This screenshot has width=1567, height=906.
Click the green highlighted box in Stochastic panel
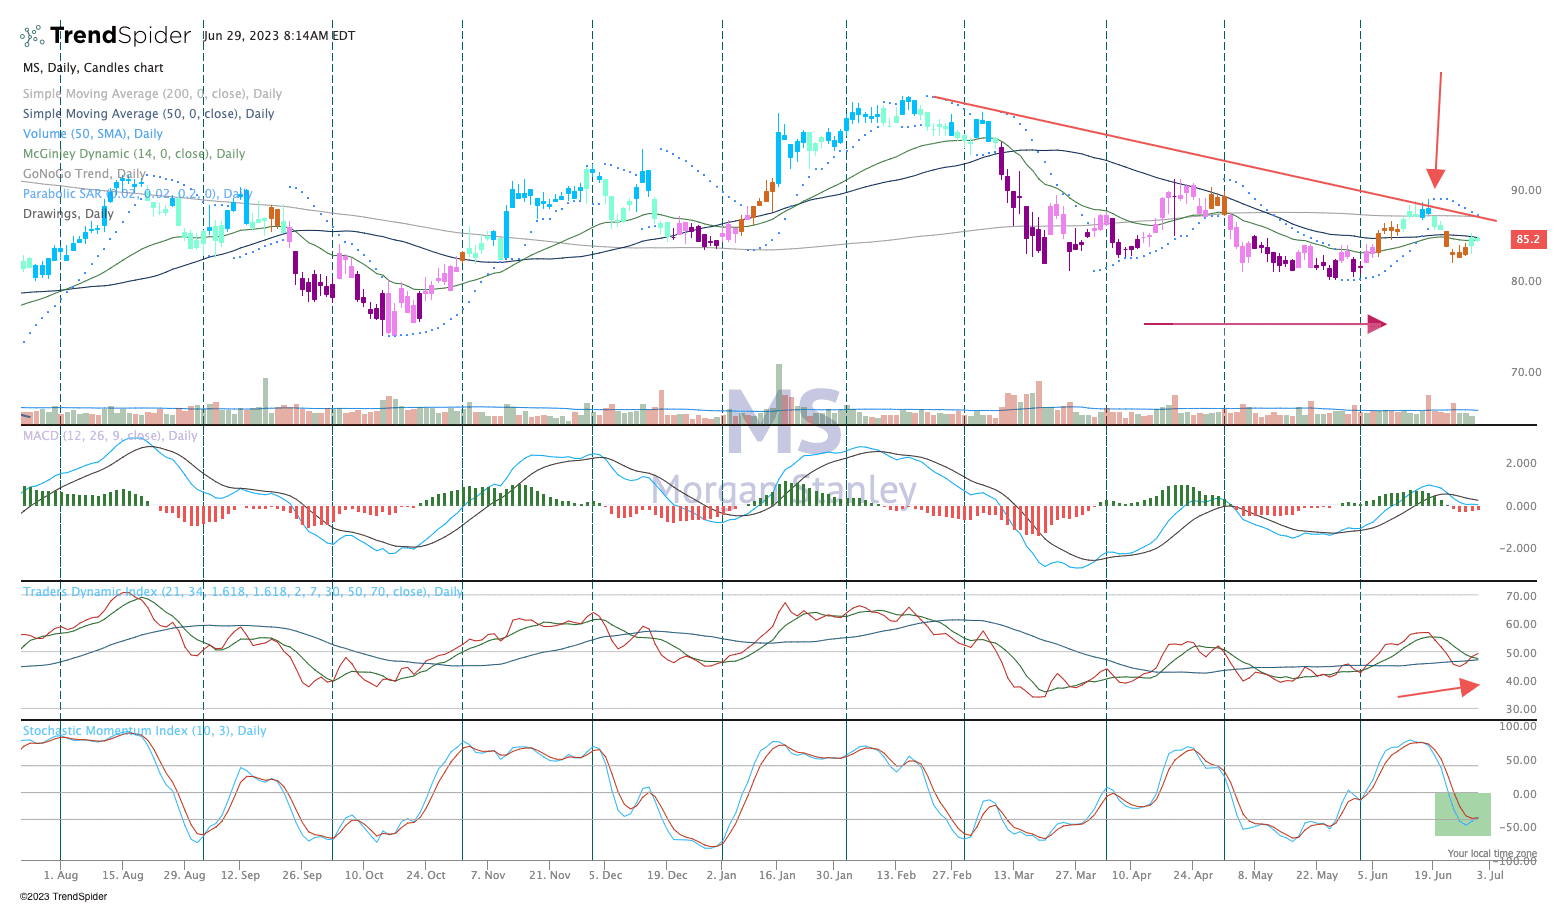(x=1462, y=814)
